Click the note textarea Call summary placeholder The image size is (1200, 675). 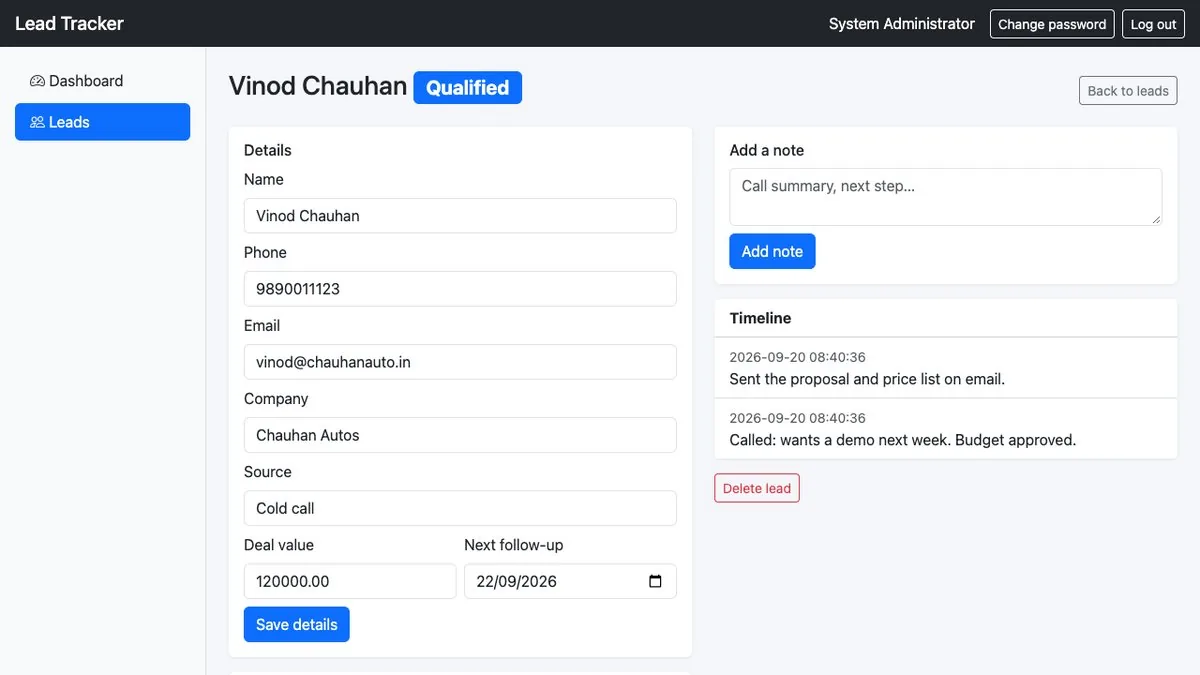click(x=946, y=197)
